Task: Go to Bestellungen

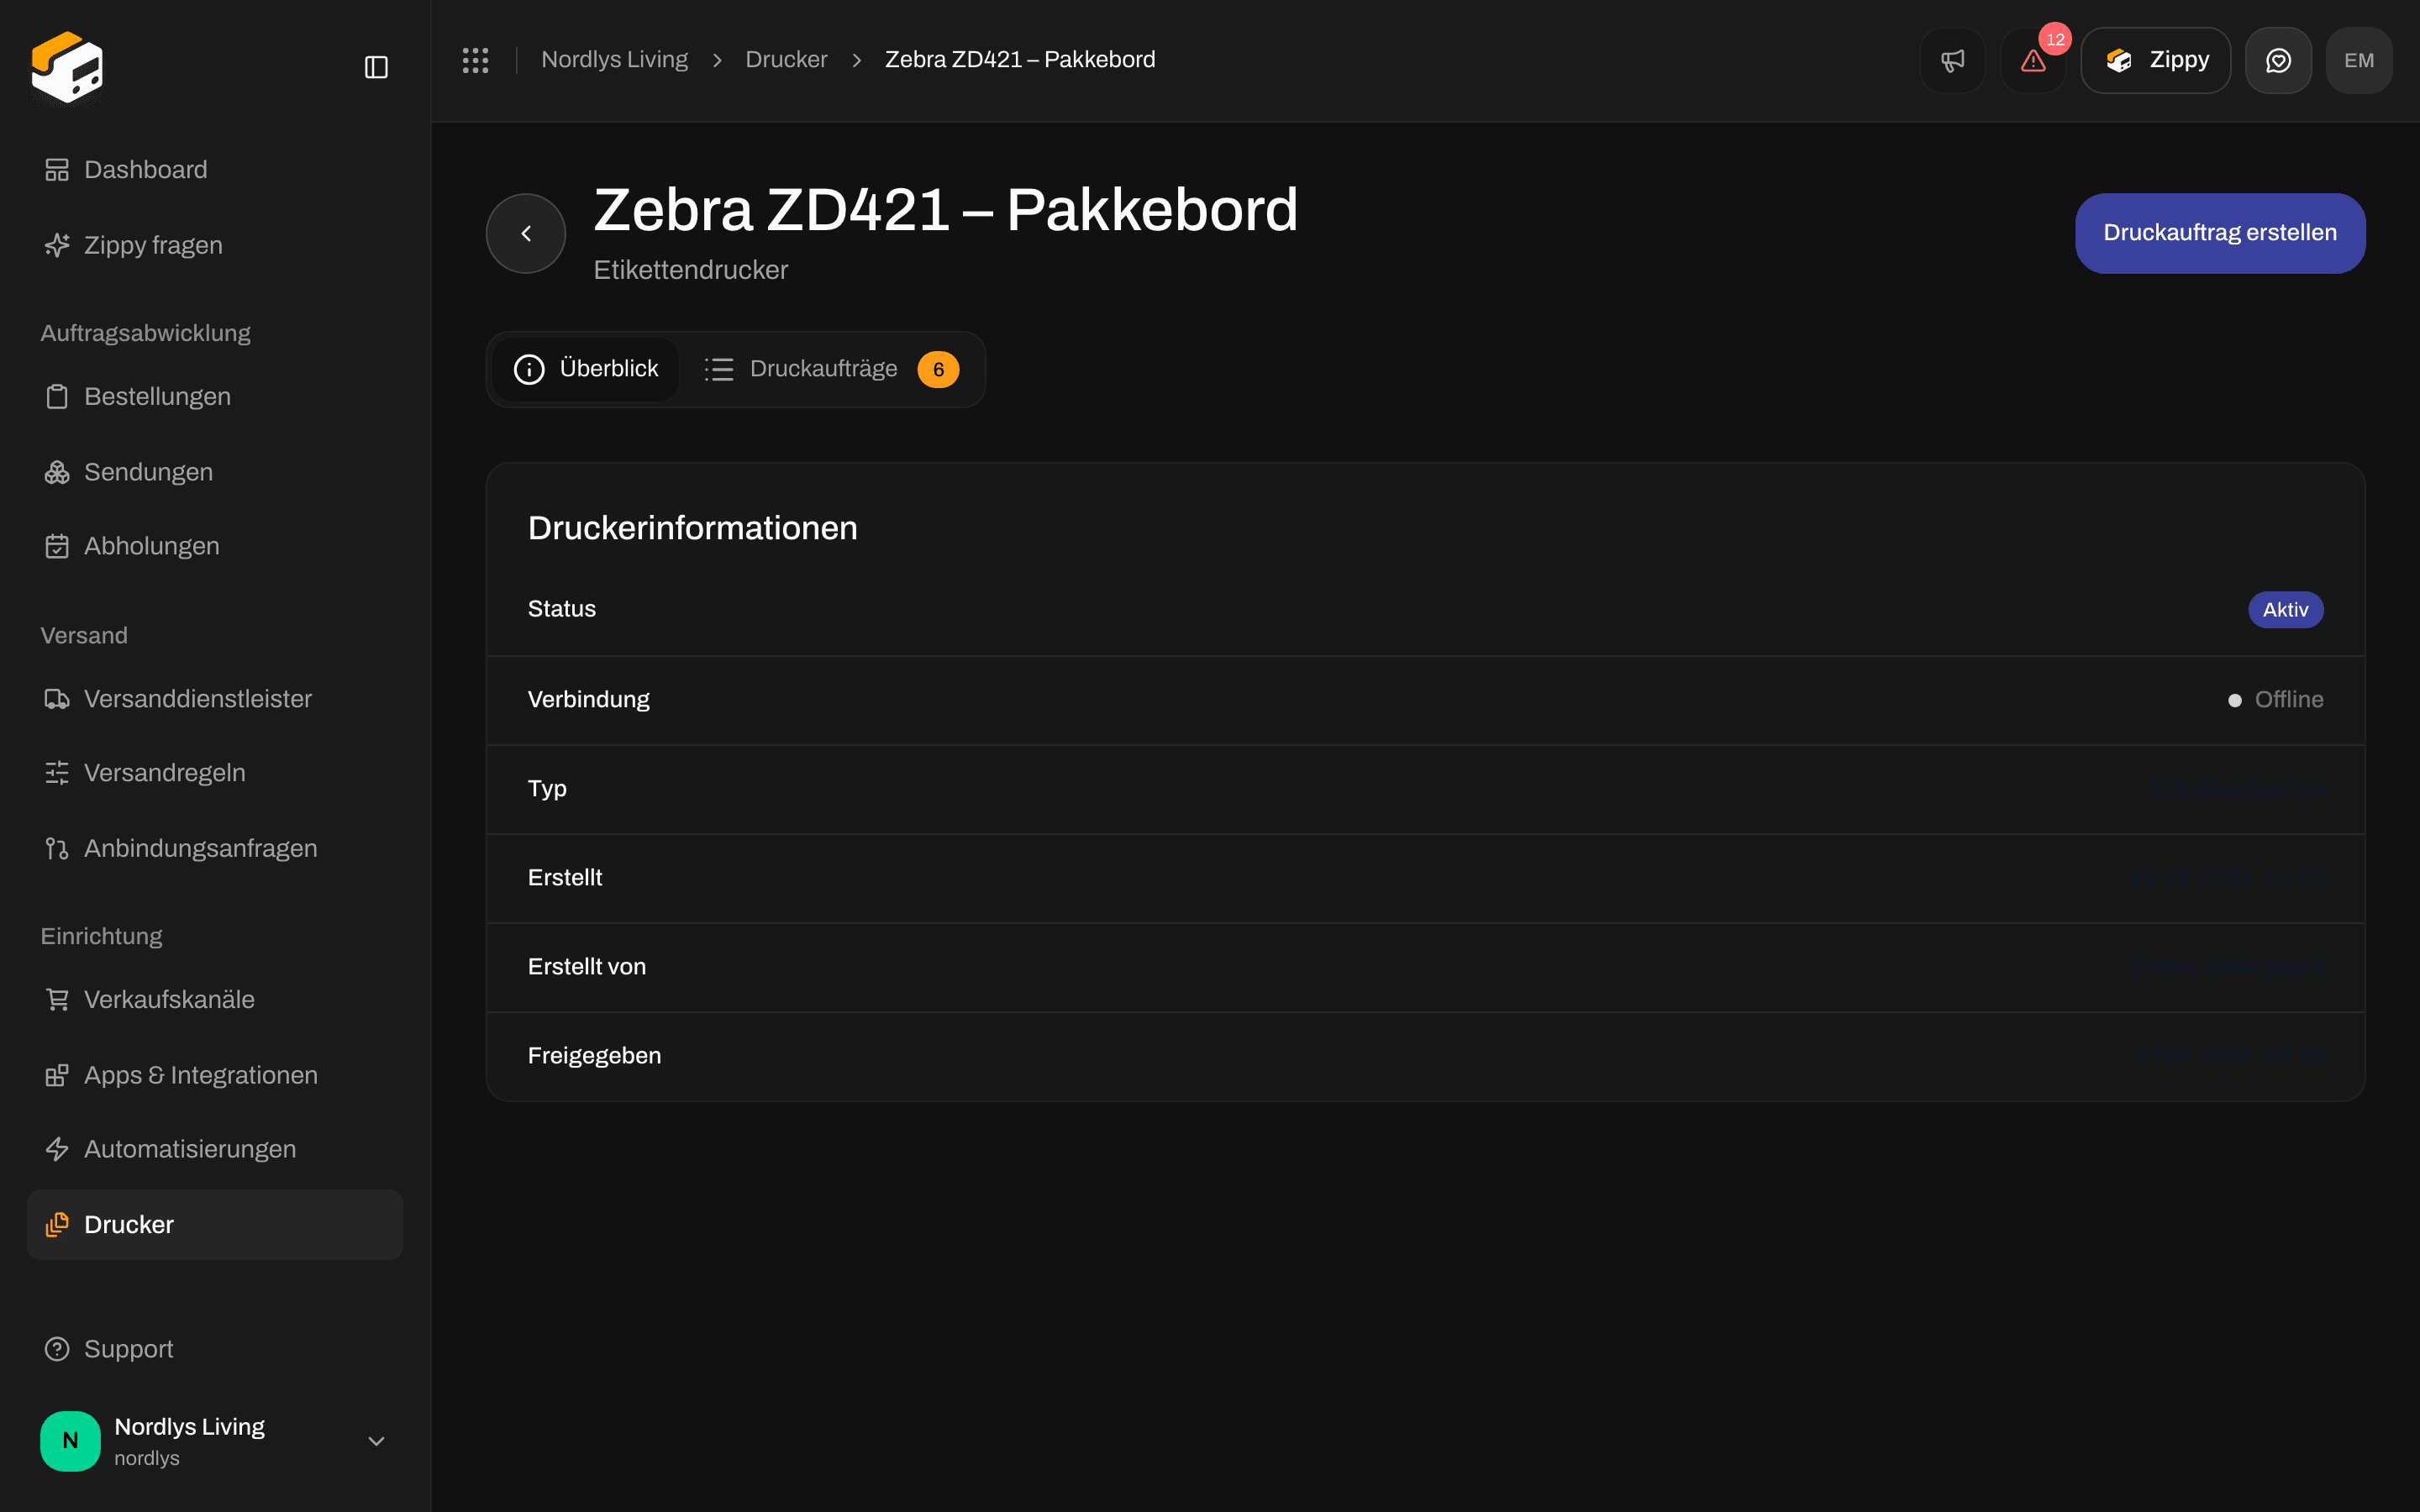Action: point(215,396)
